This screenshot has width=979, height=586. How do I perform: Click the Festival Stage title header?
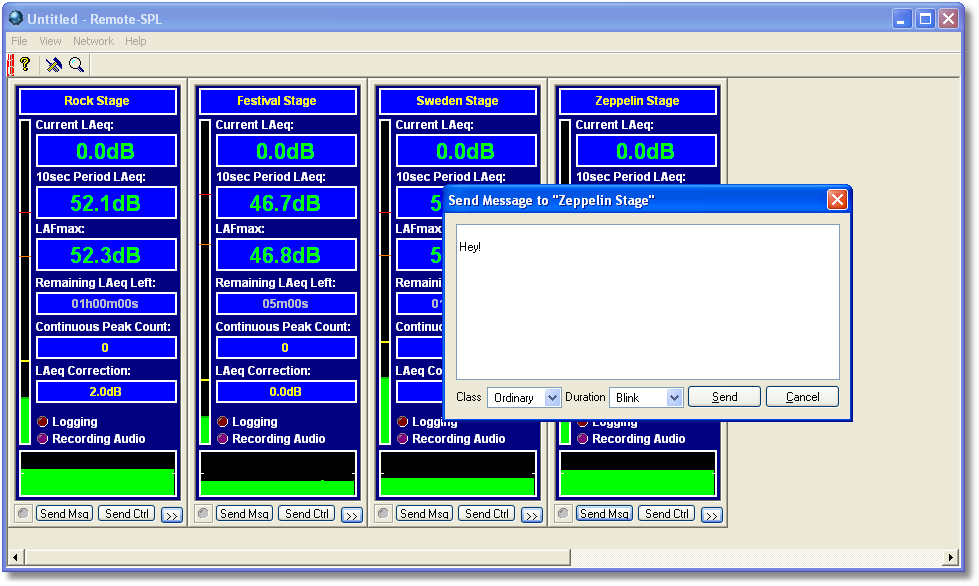278,101
